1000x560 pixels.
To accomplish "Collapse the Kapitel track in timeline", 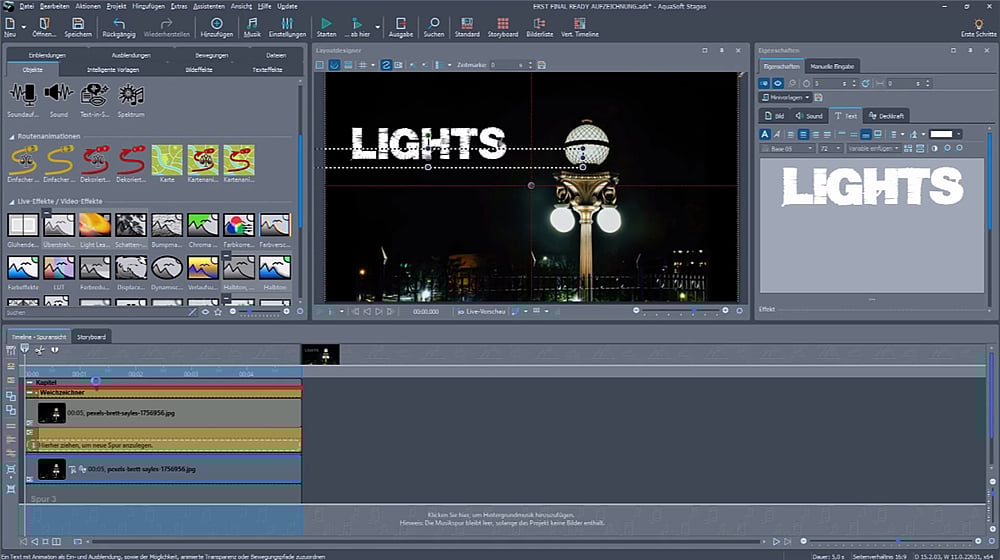I will (x=30, y=383).
